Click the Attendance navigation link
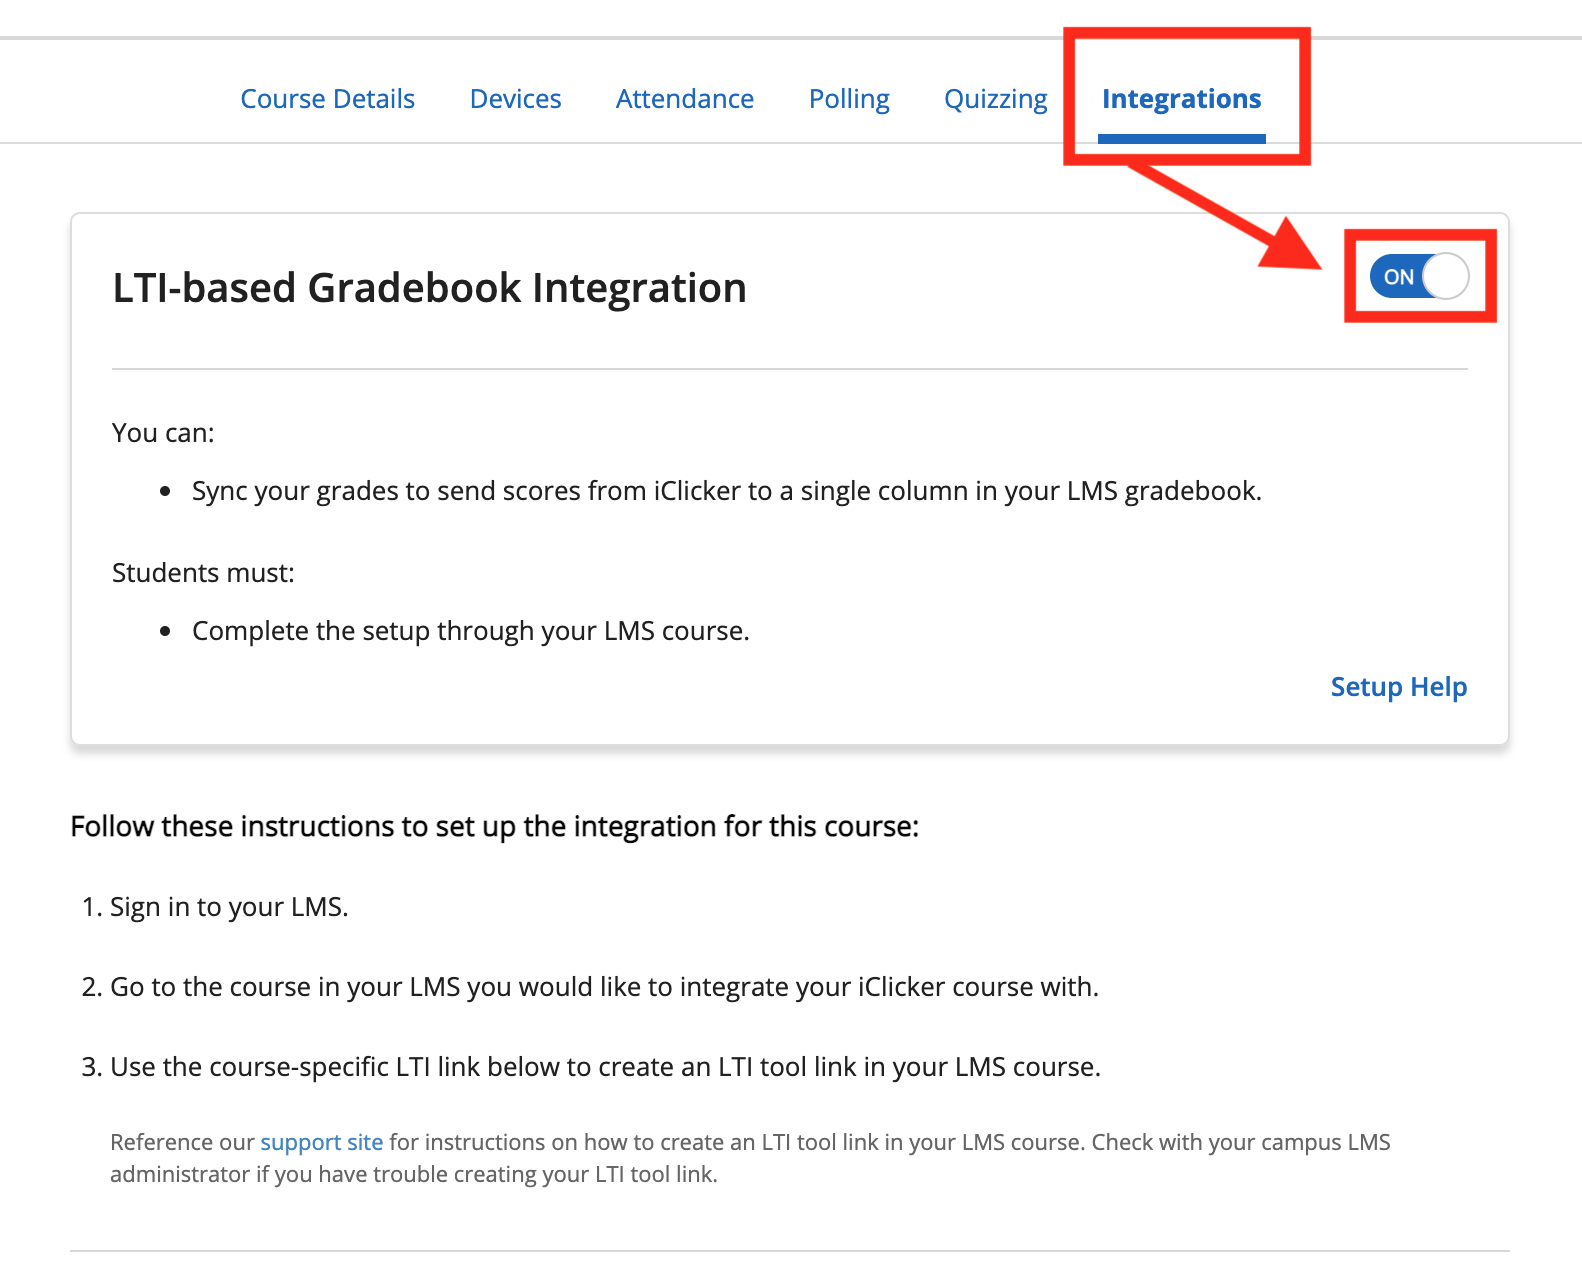The height and width of the screenshot is (1270, 1582). [684, 98]
